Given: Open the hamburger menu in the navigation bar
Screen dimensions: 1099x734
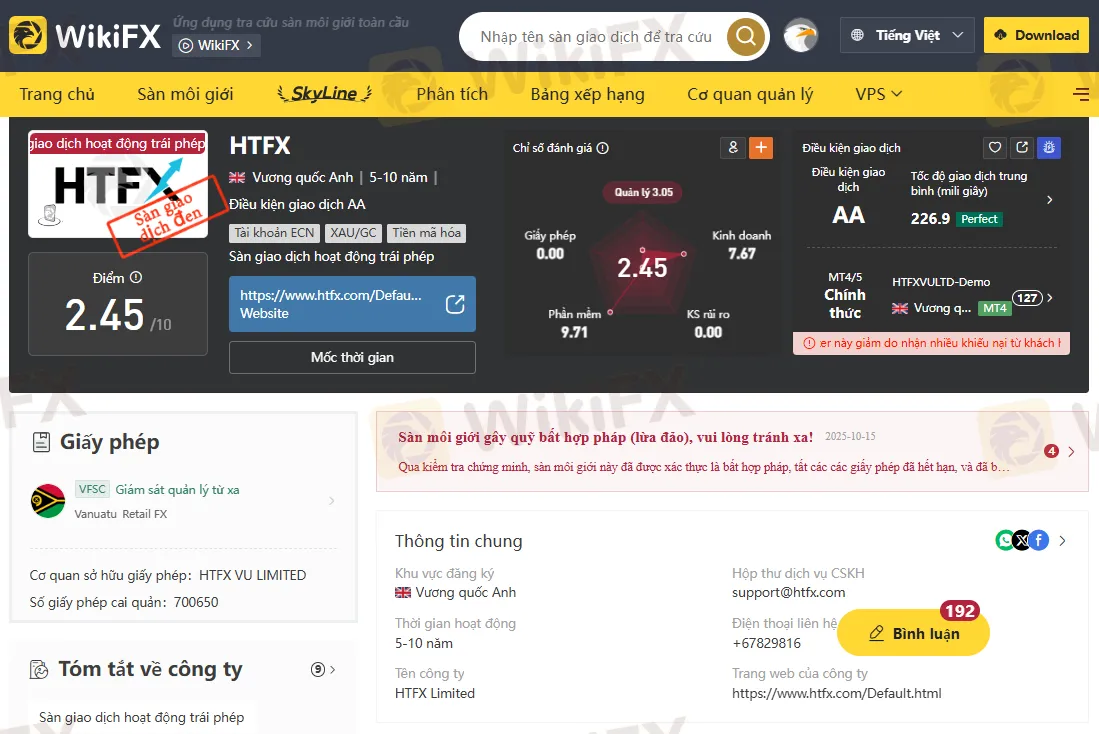Looking at the screenshot, I should click(x=1081, y=94).
